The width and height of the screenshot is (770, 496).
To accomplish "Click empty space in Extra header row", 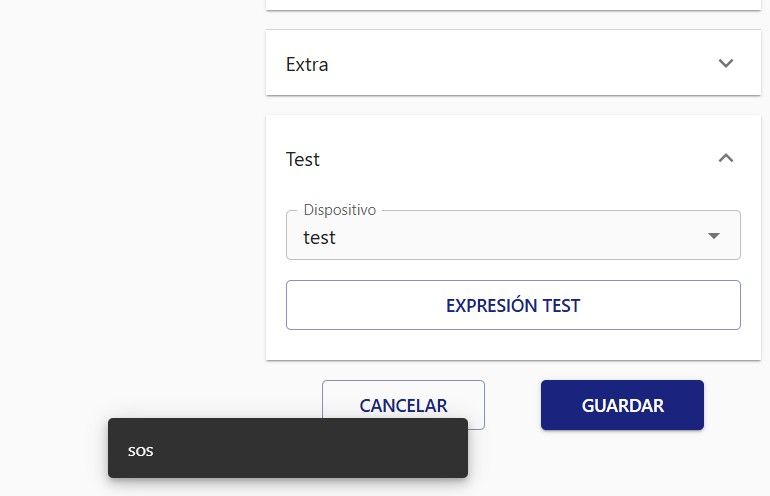I will click(x=520, y=64).
